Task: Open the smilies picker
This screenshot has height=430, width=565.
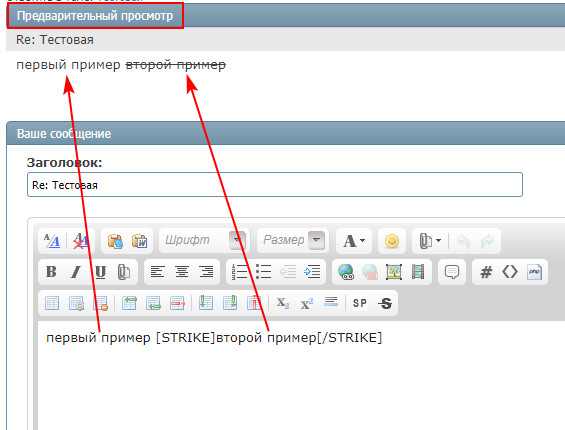Action: point(392,241)
